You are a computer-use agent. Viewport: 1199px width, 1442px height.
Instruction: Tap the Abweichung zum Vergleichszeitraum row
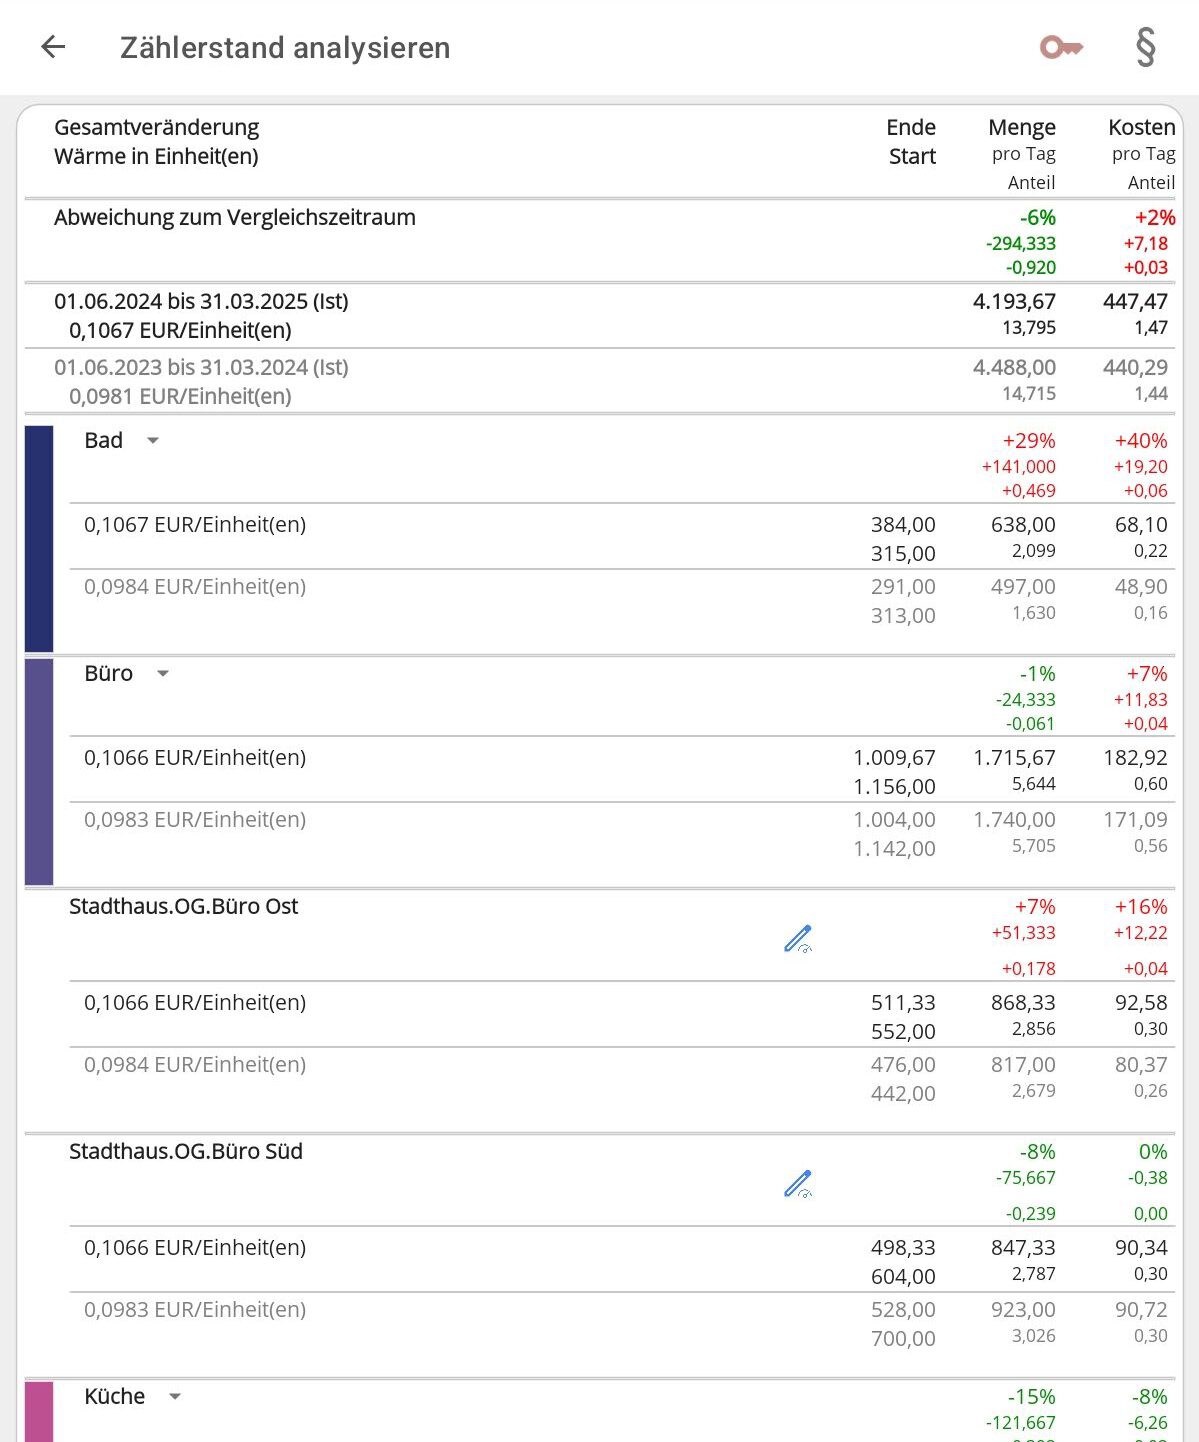click(x=235, y=218)
